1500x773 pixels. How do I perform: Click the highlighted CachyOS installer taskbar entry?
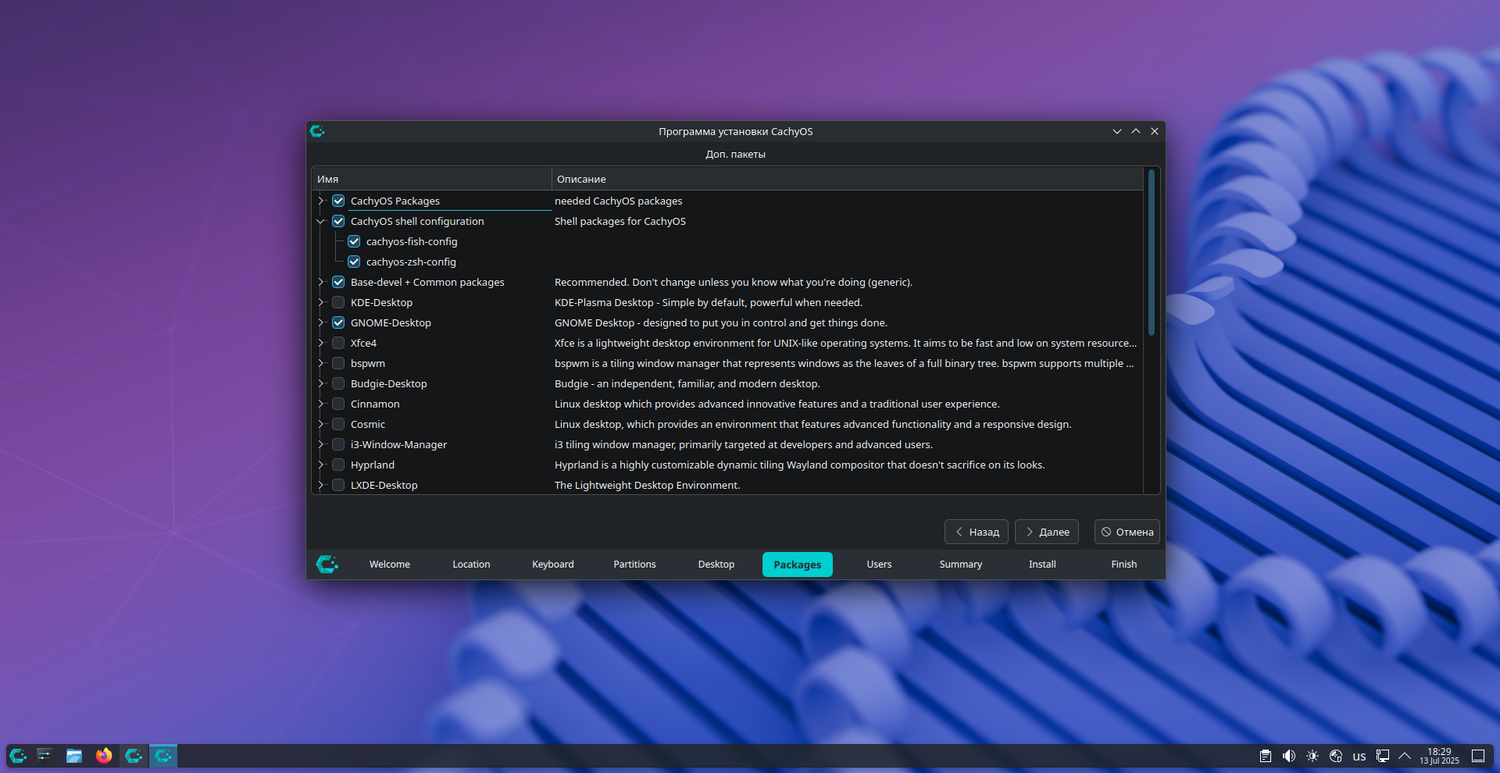click(163, 756)
